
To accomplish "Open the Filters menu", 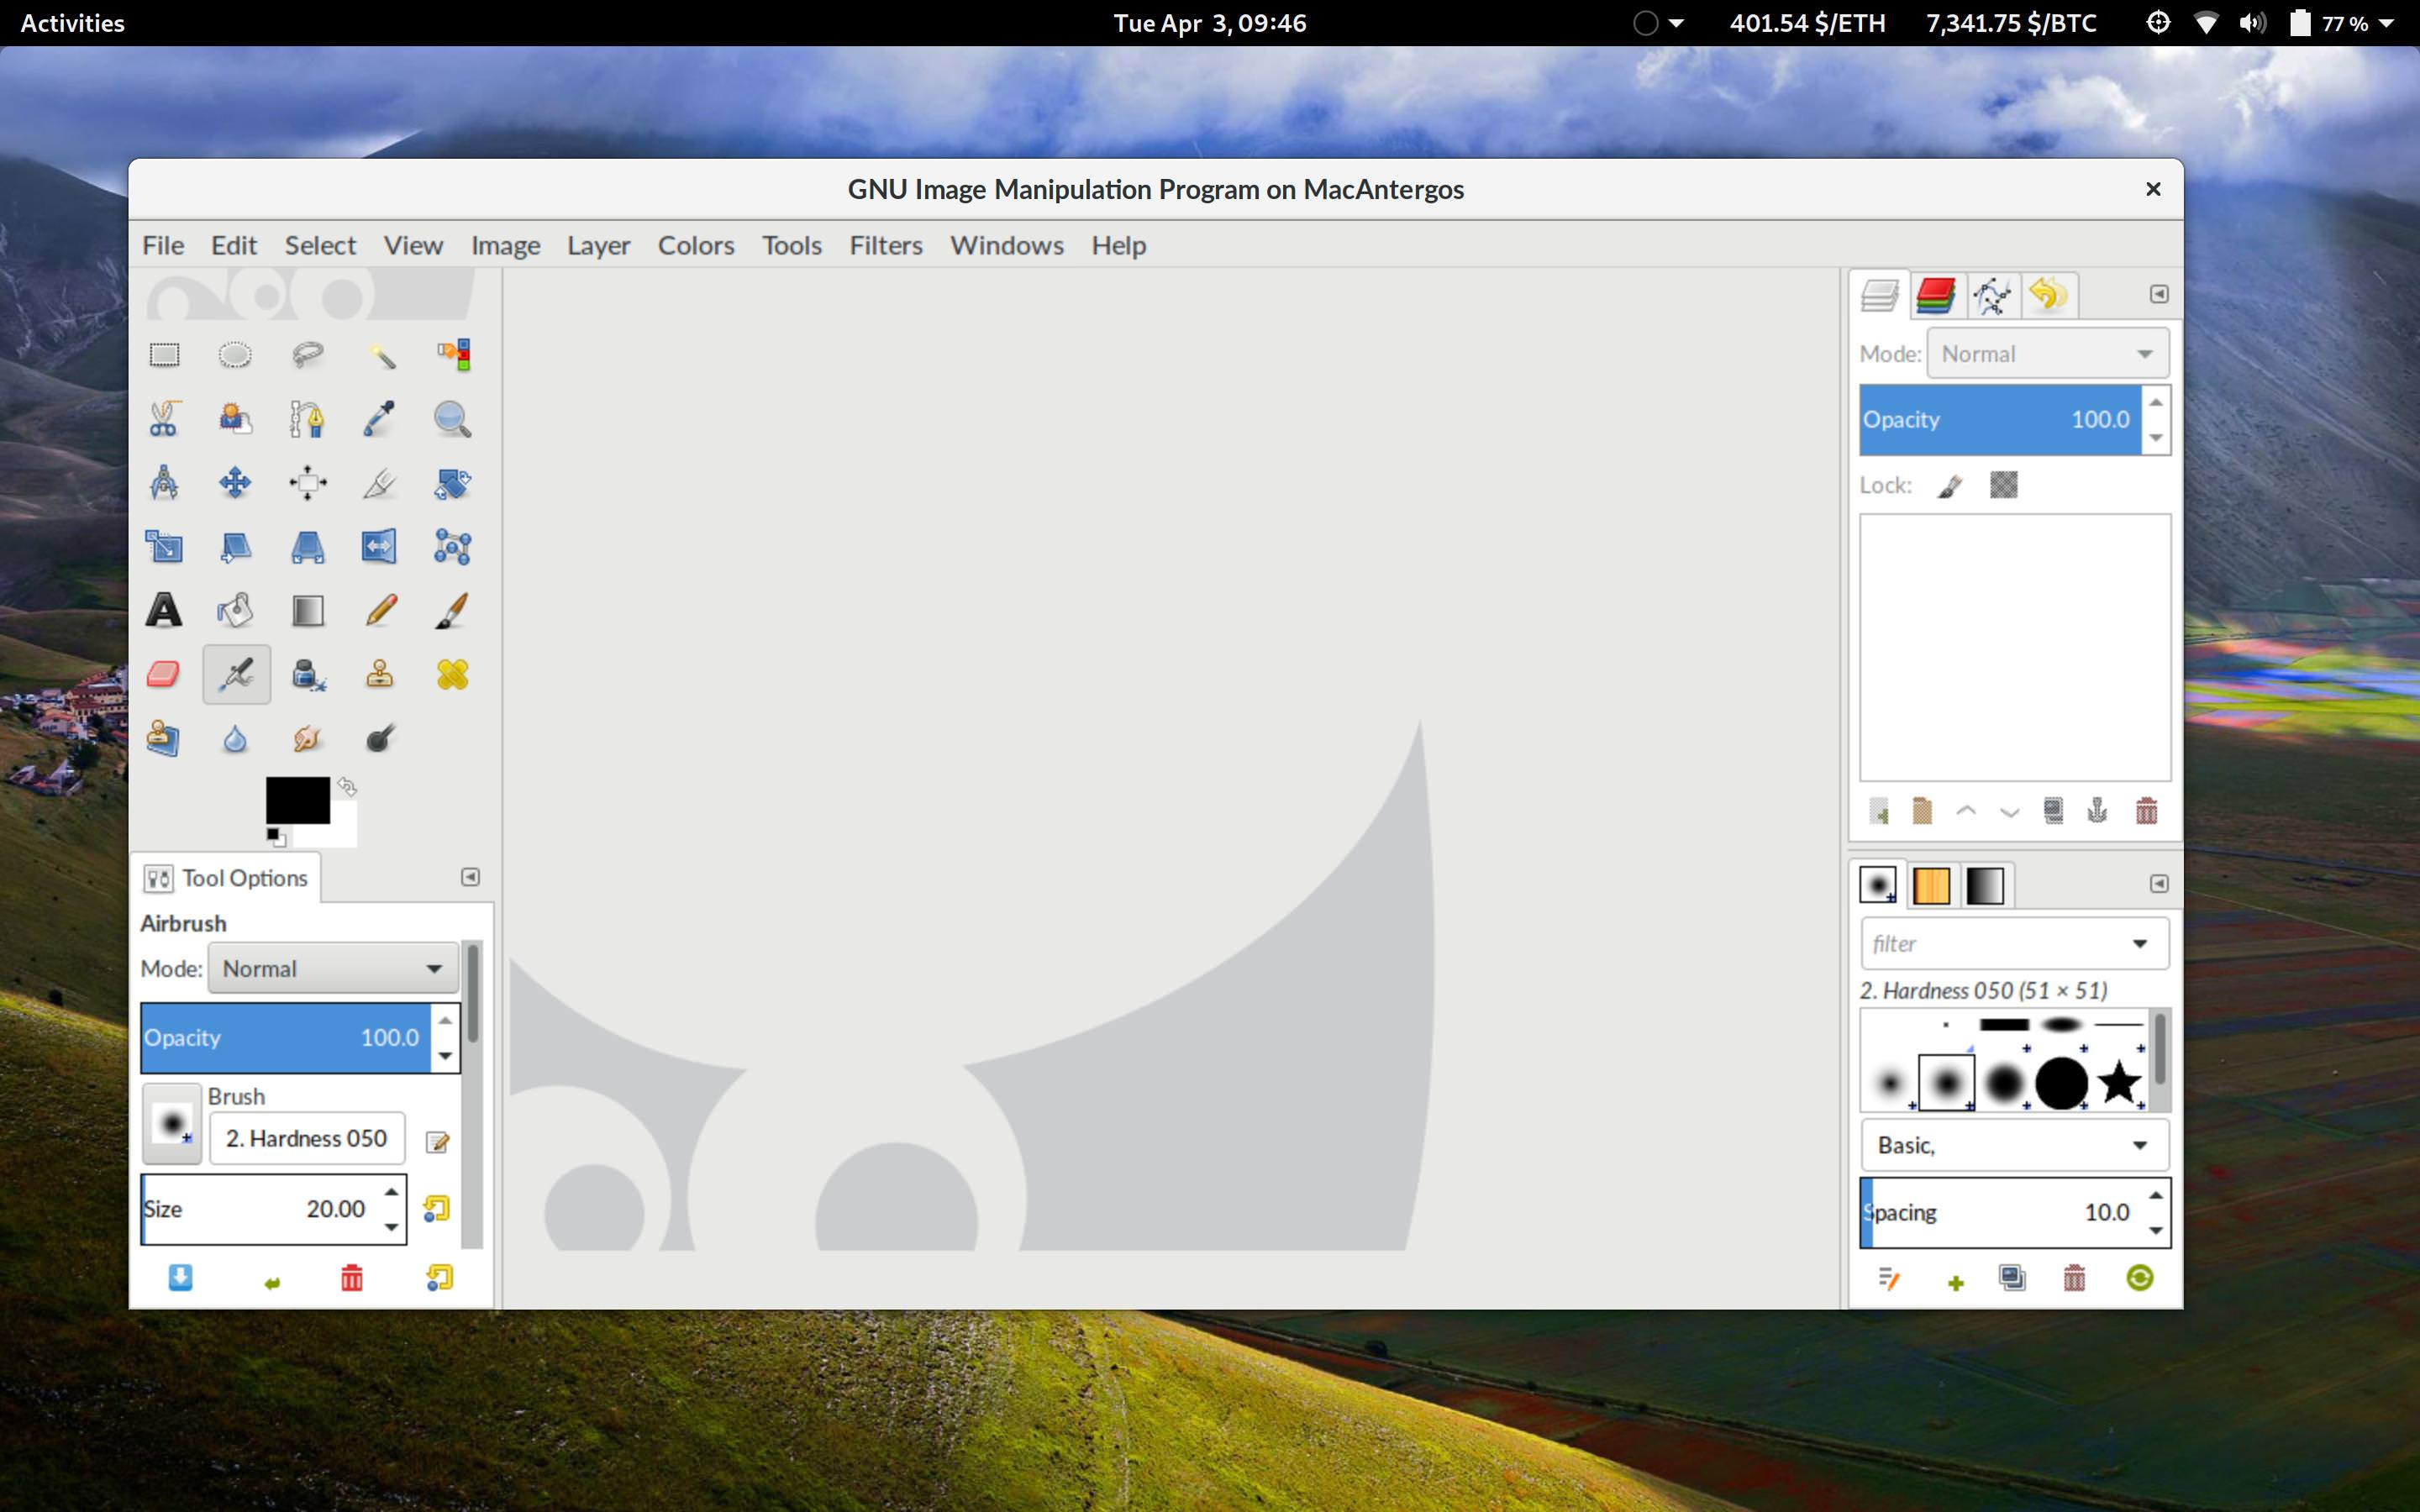I will [885, 244].
